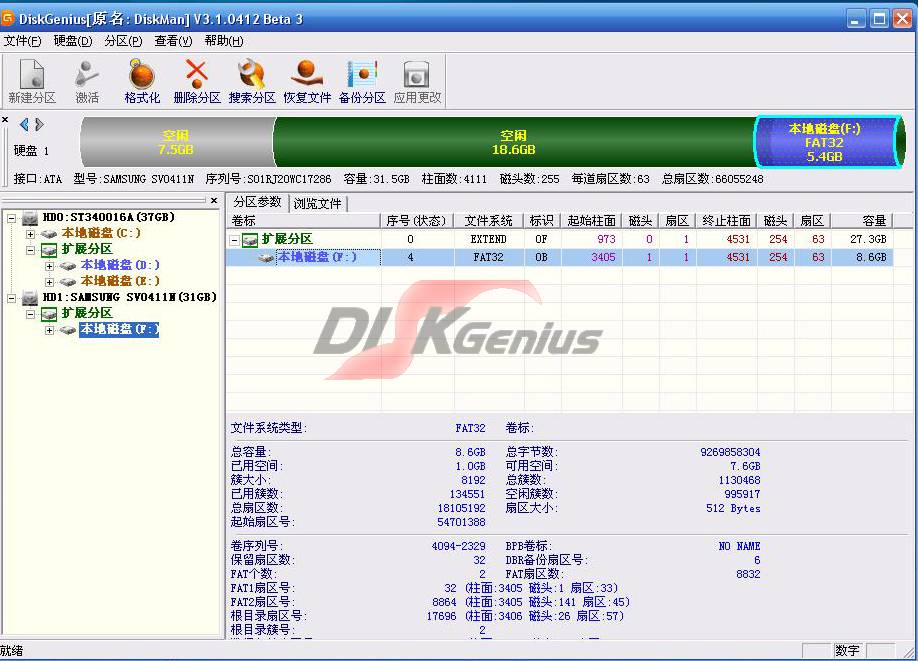Click the 扩展分区 label in partition table

click(287, 239)
